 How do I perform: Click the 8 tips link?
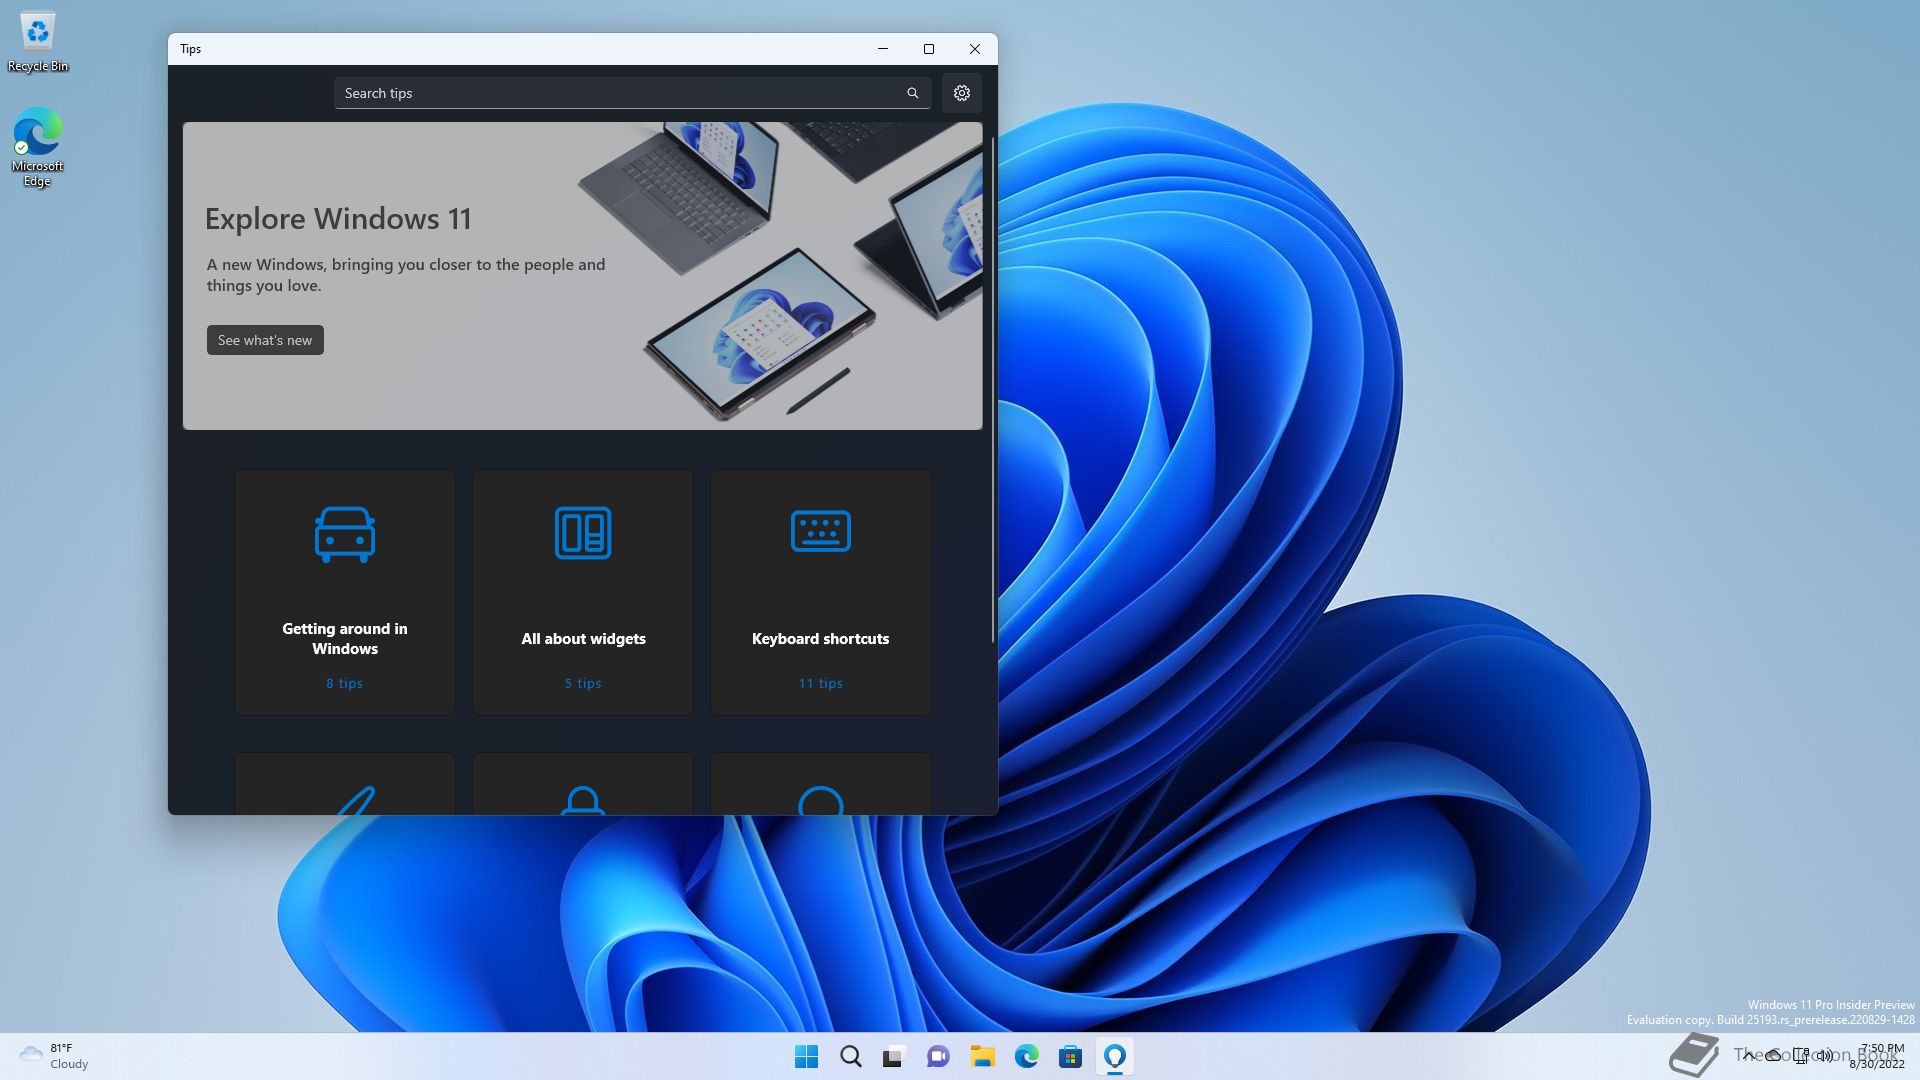click(x=344, y=683)
